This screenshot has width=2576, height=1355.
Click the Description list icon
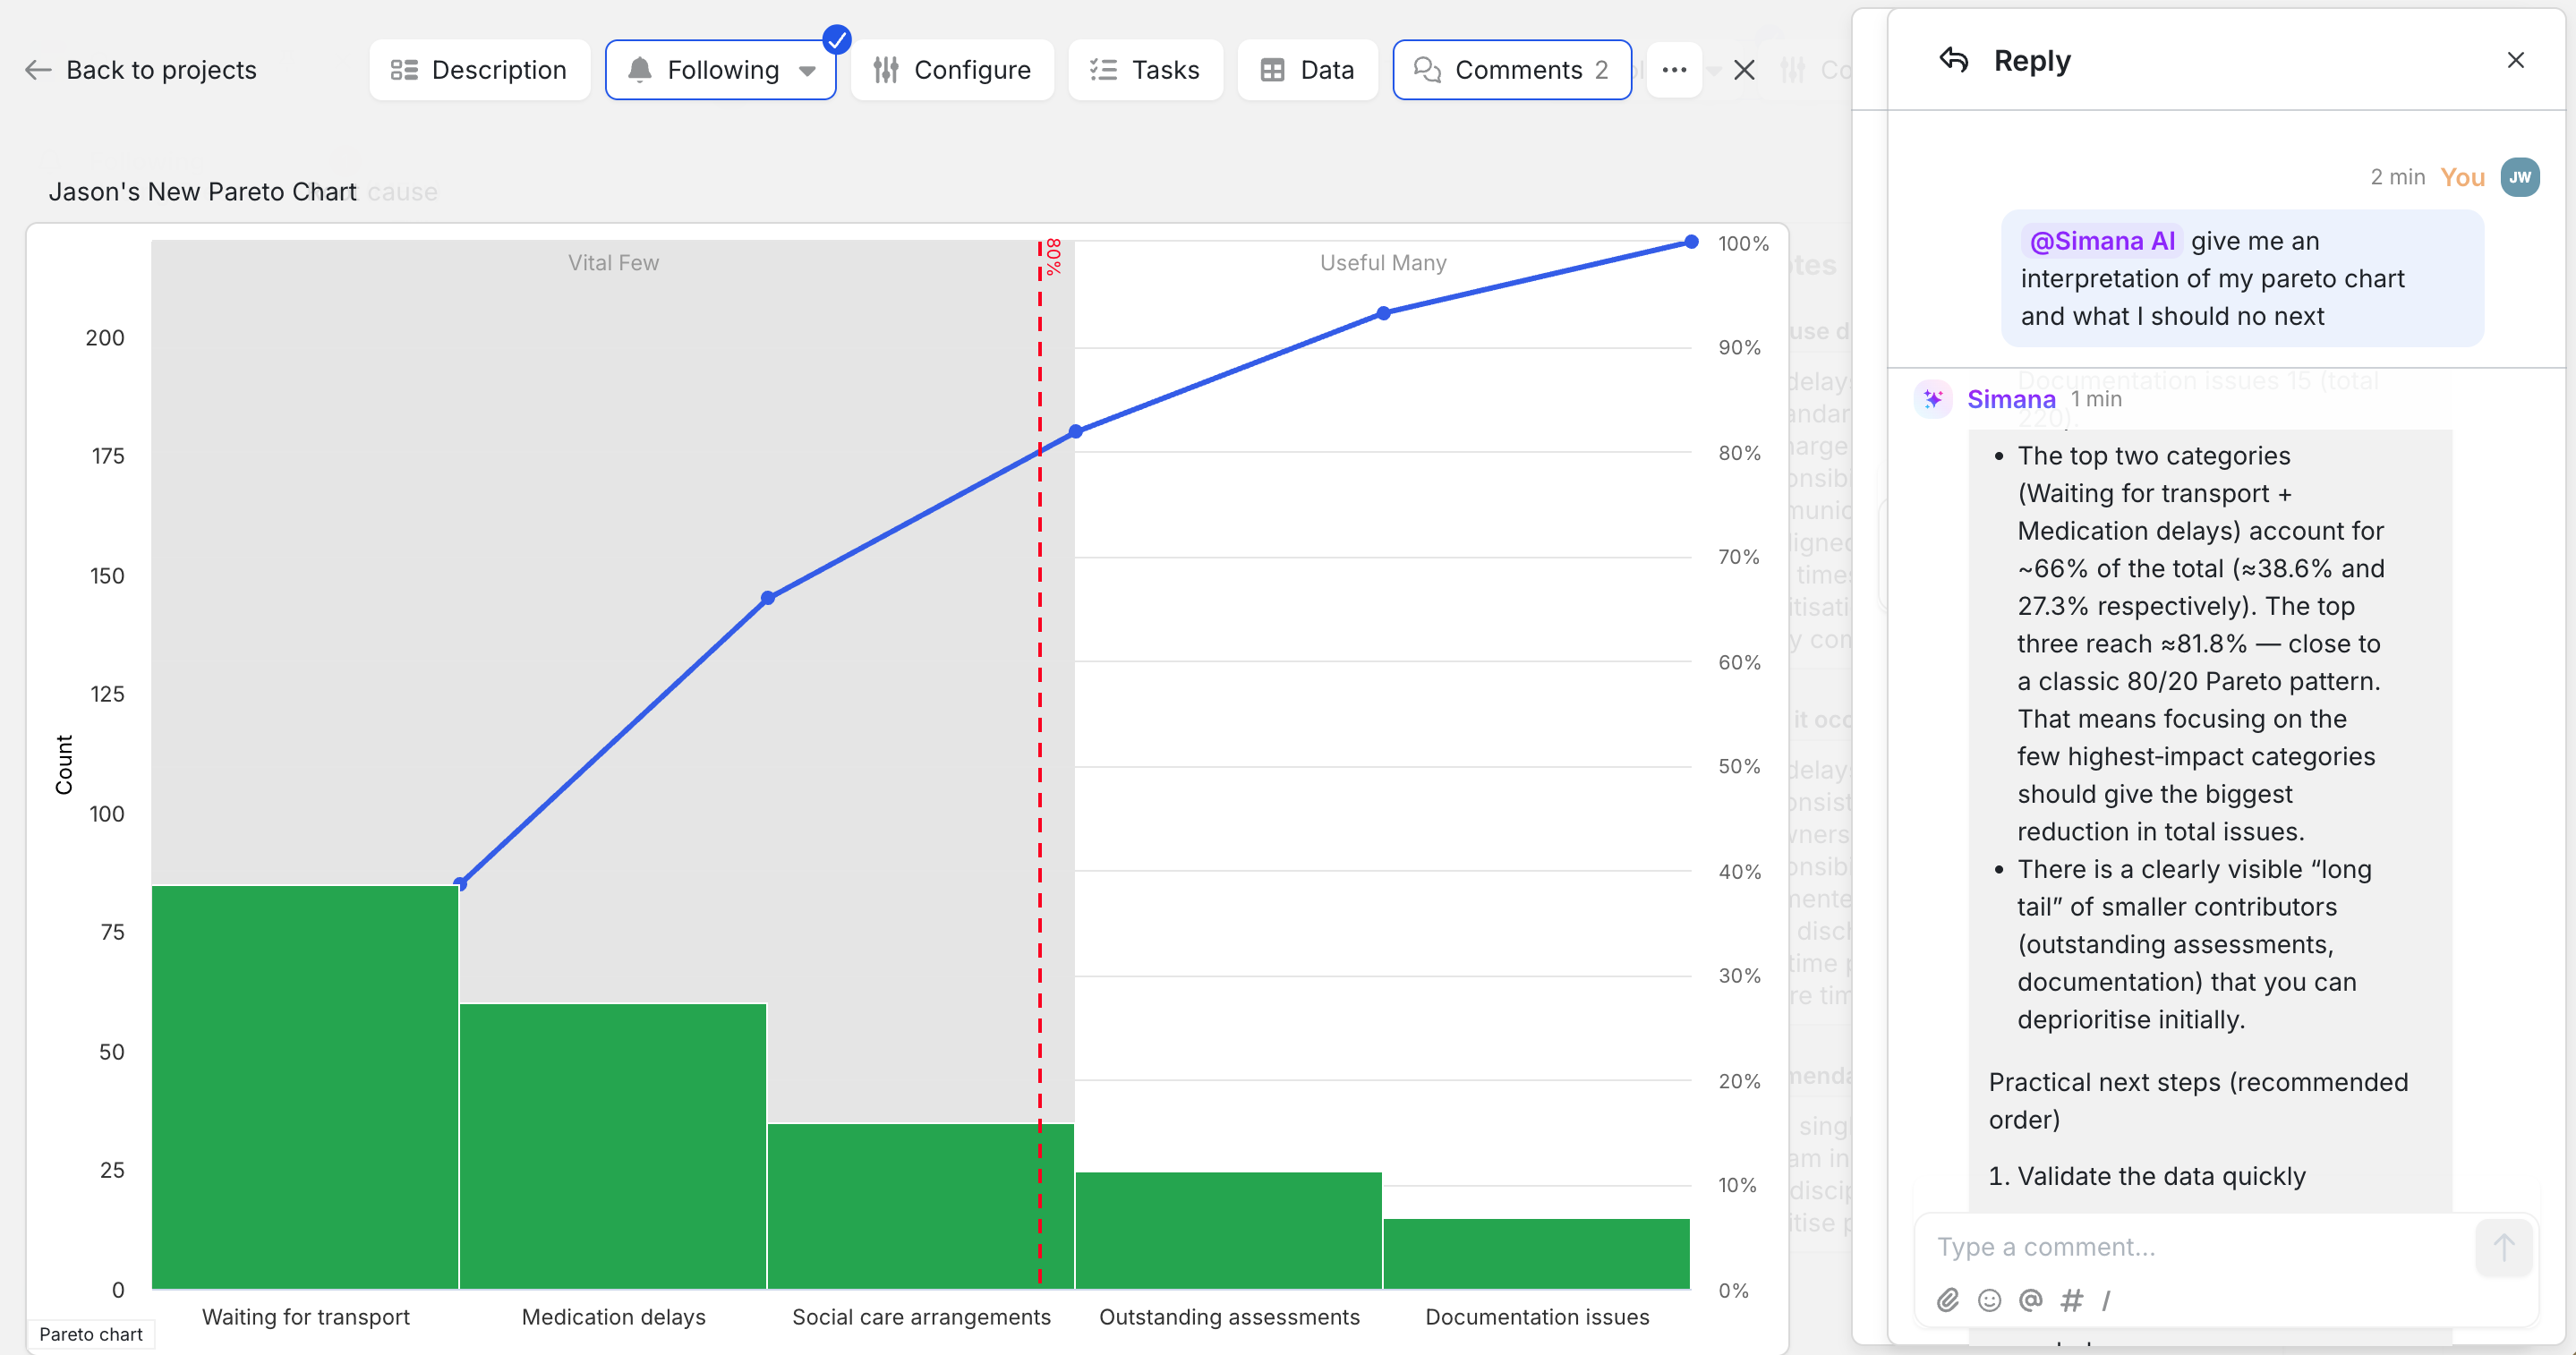click(x=404, y=70)
